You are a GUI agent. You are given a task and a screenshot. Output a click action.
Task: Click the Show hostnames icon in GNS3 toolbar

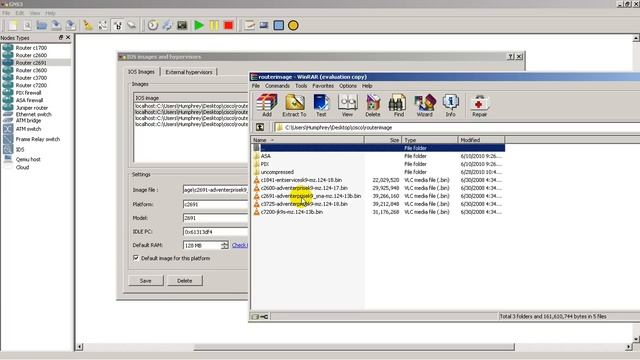[118, 25]
